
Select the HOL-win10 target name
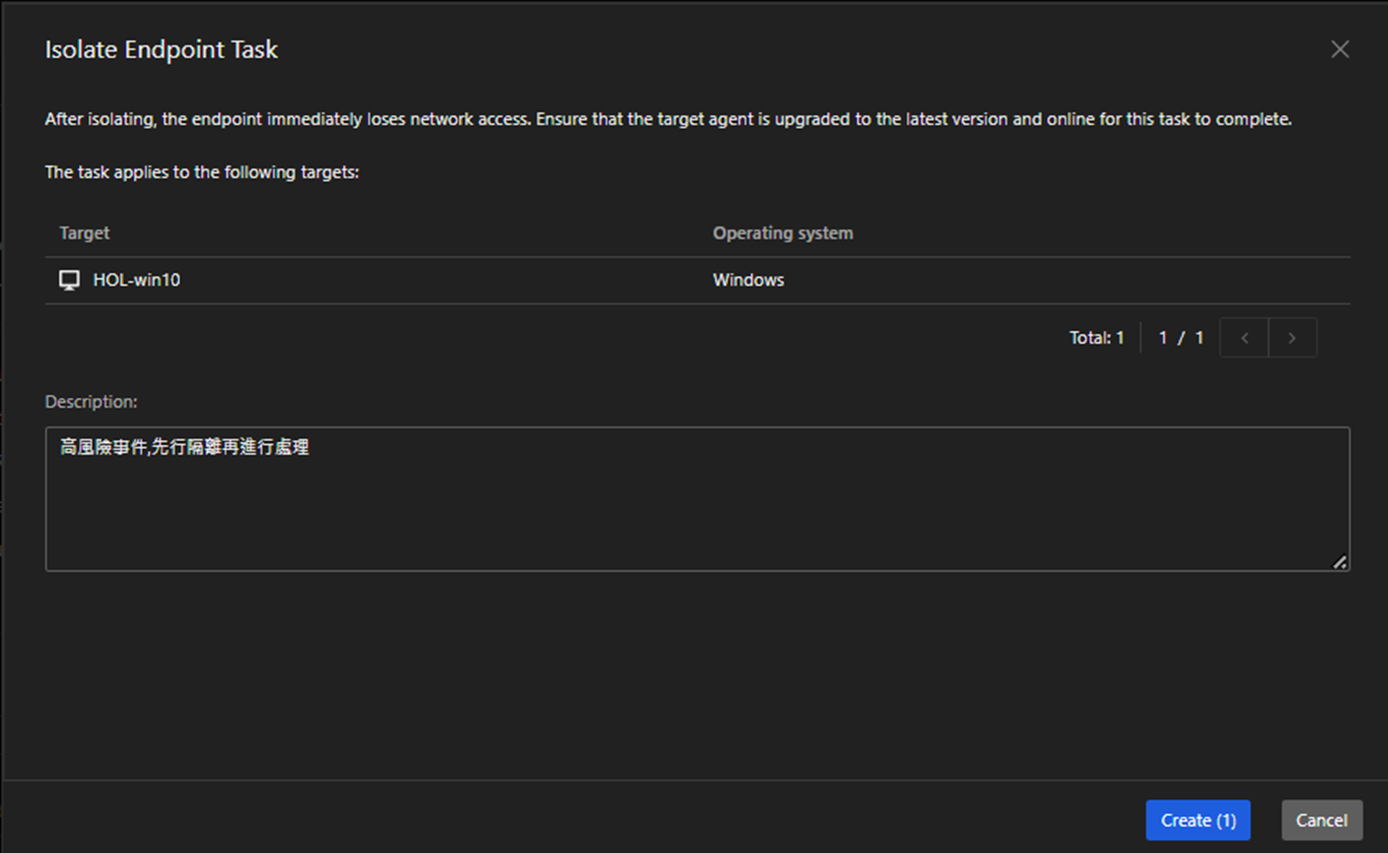pyautogui.click(x=137, y=281)
